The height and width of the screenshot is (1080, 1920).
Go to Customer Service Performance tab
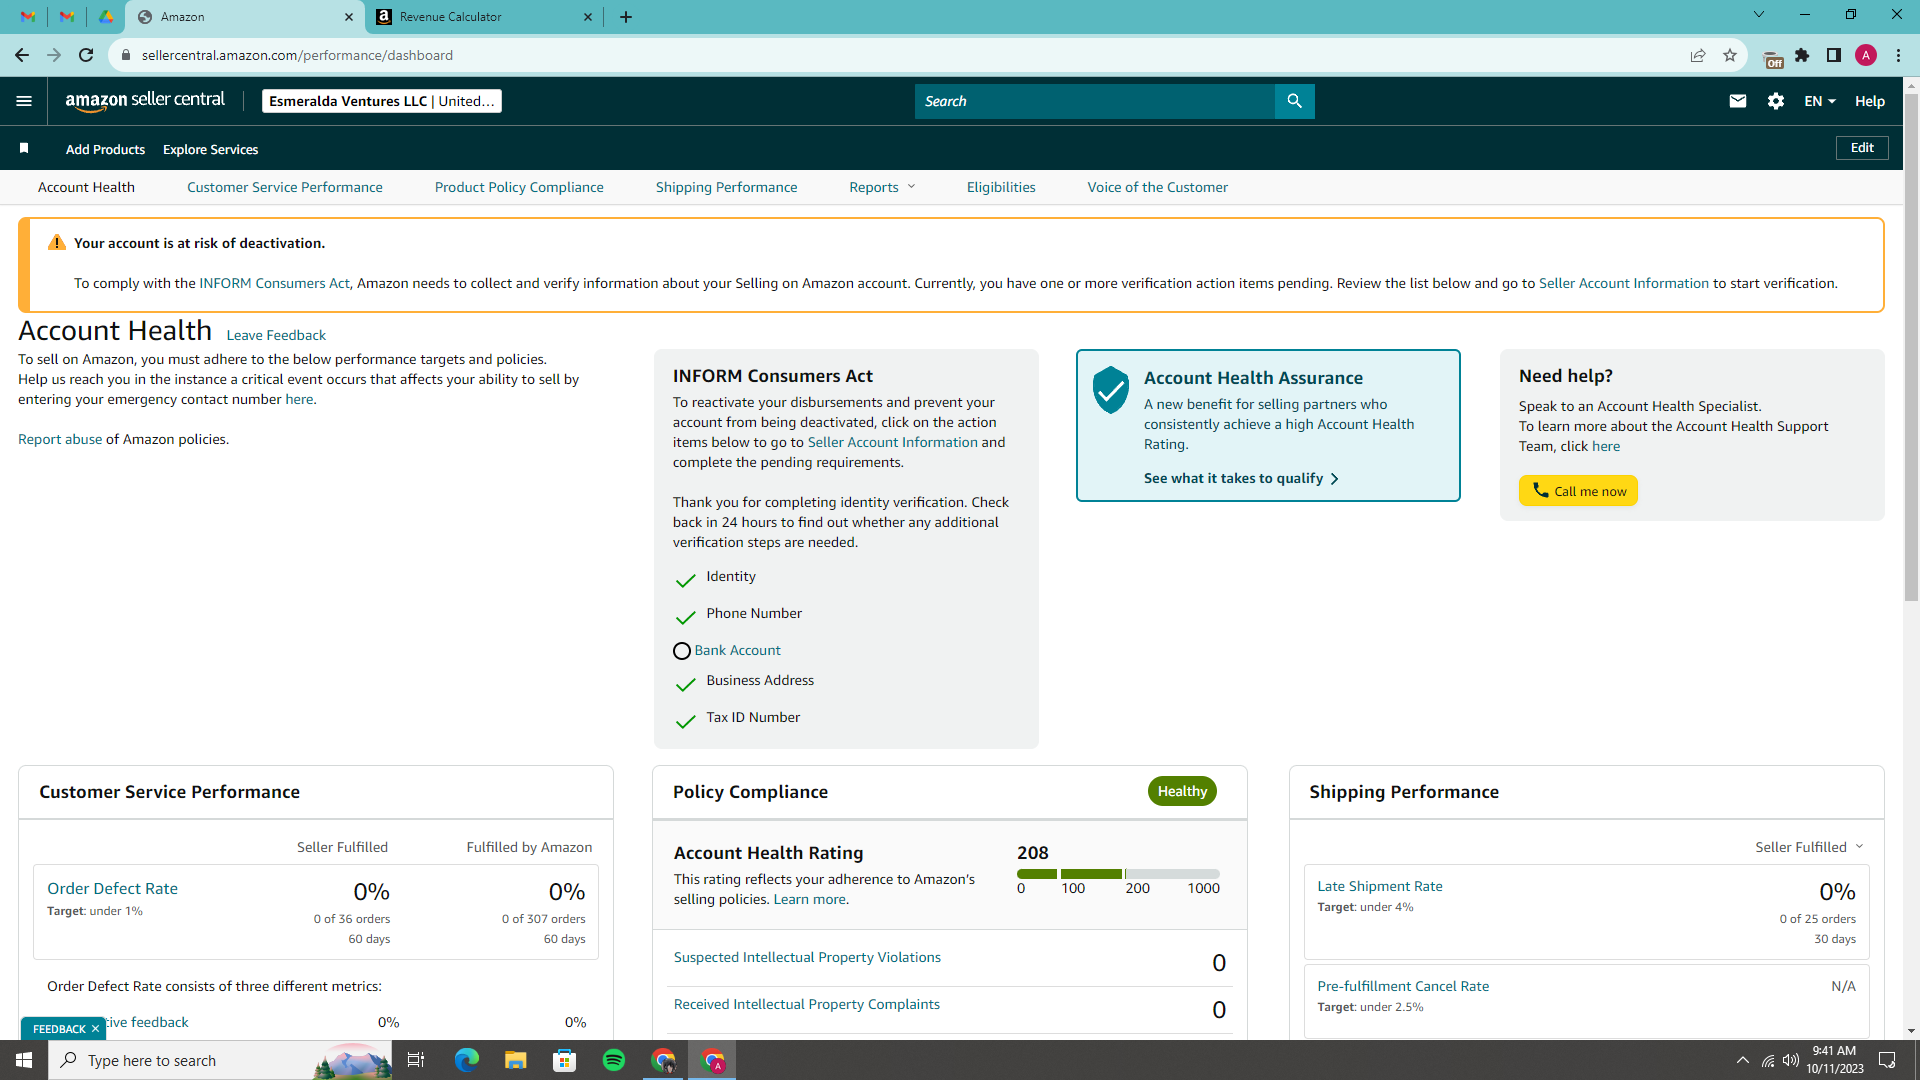tap(284, 187)
